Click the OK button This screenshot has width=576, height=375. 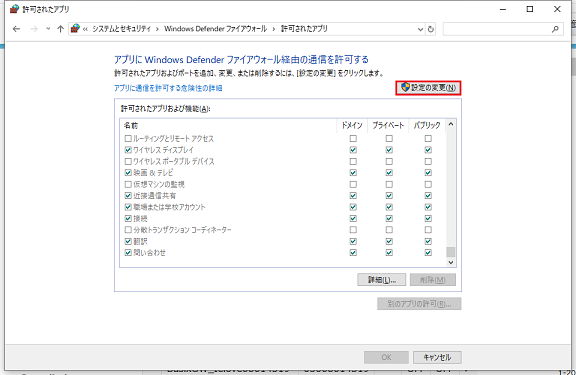pyautogui.click(x=386, y=357)
